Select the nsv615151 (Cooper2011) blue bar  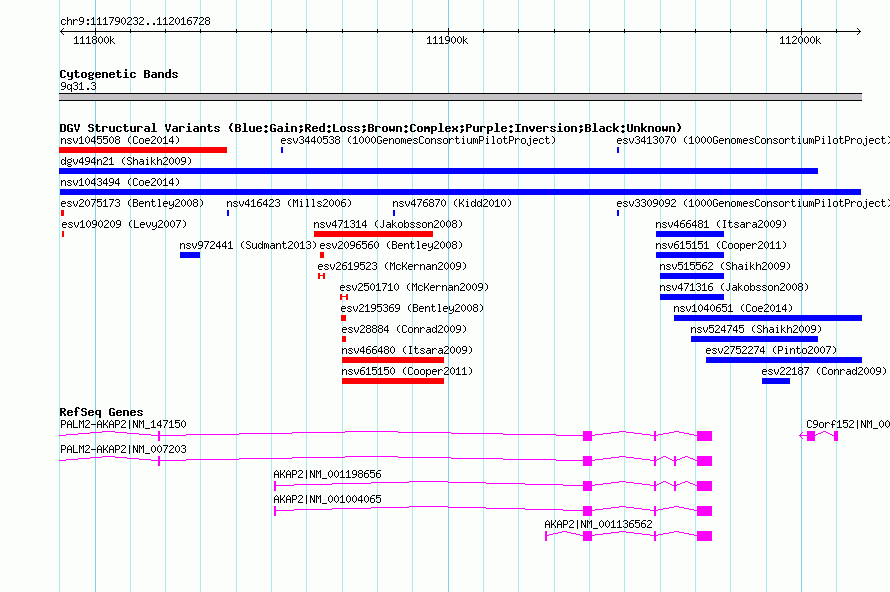pyautogui.click(x=690, y=255)
